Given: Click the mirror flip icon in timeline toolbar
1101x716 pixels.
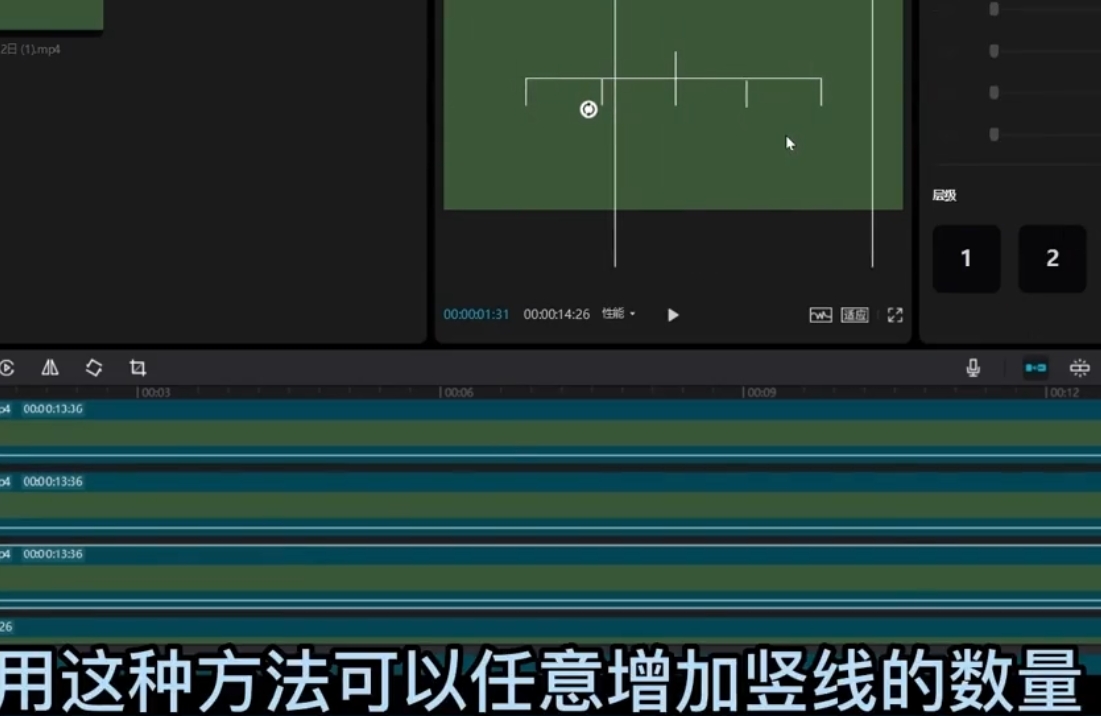Looking at the screenshot, I should click(x=50, y=368).
